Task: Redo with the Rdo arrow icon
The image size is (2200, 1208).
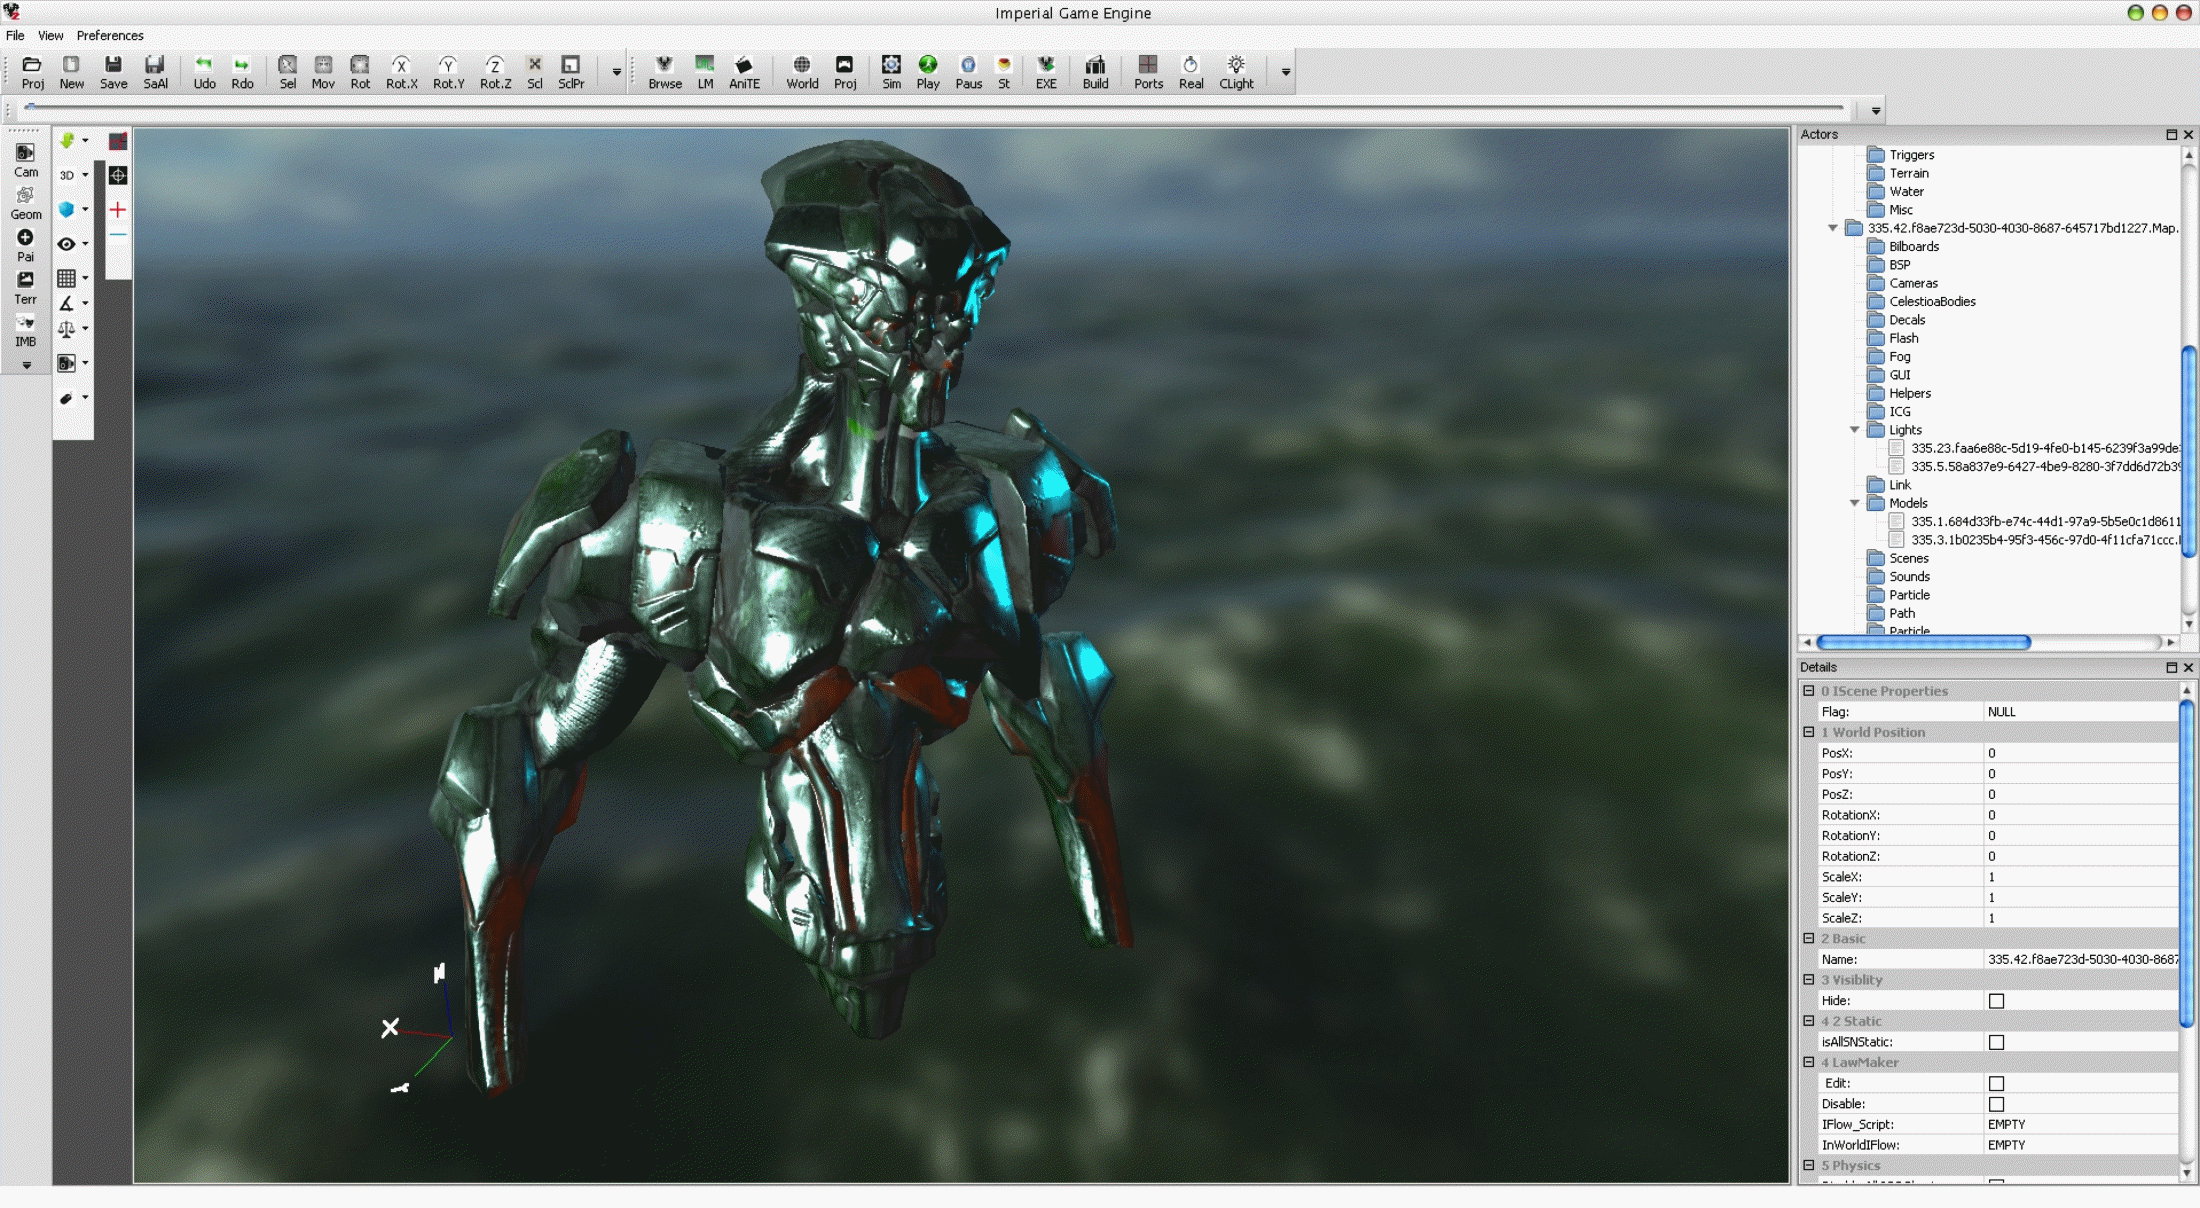Action: [242, 72]
